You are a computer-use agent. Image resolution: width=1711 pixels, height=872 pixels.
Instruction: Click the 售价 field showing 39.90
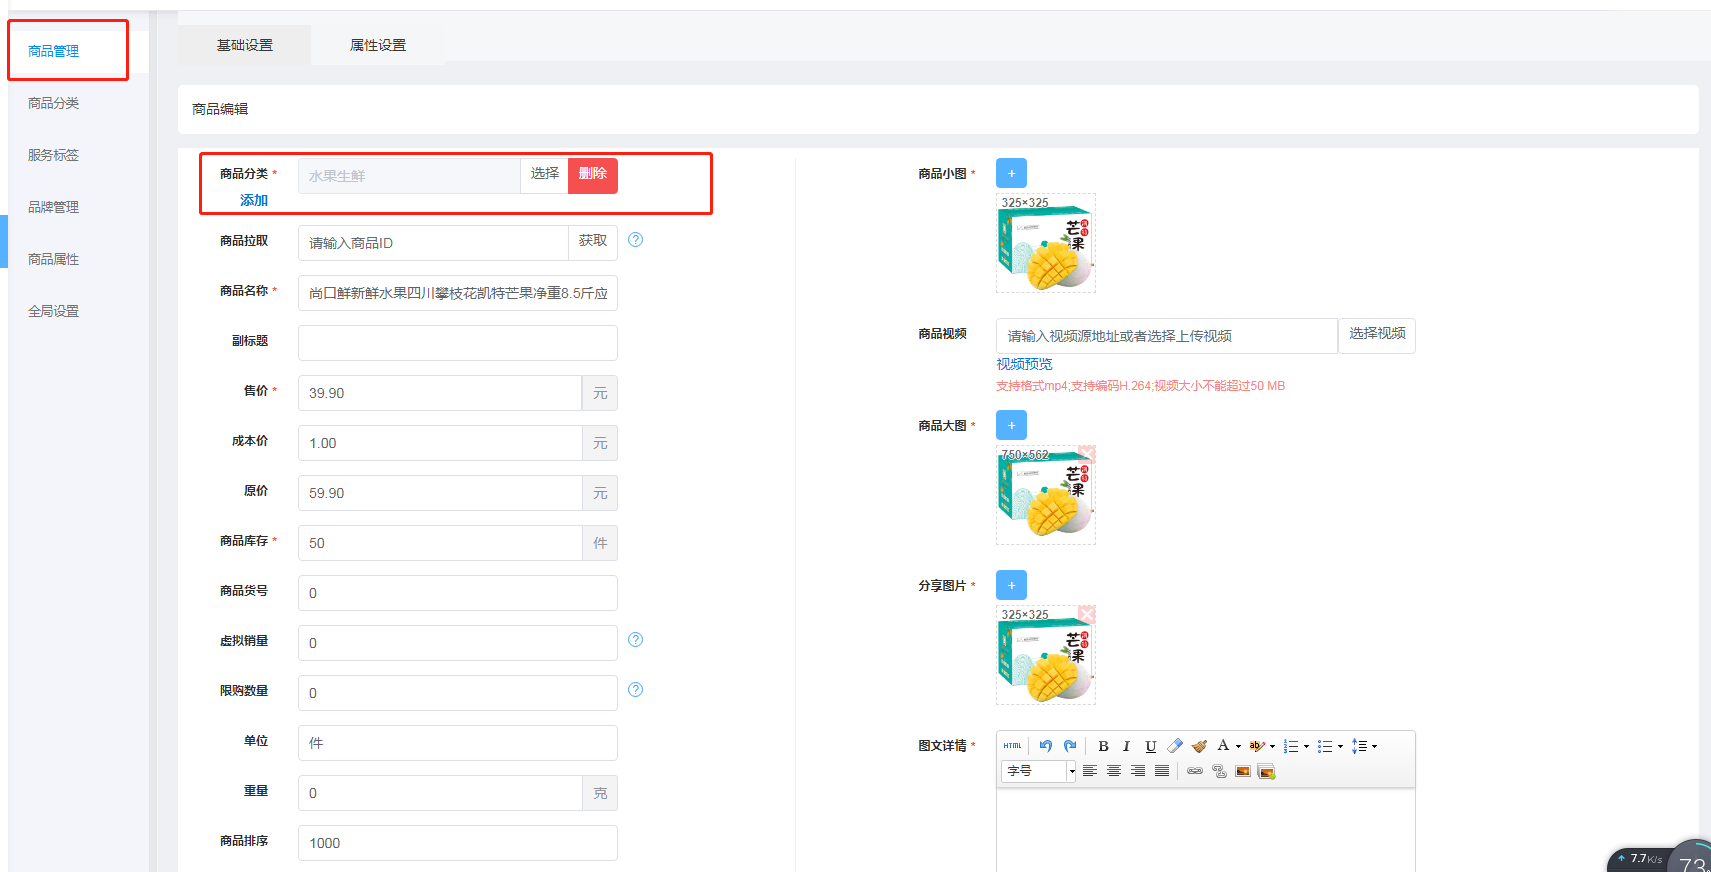[x=440, y=393]
